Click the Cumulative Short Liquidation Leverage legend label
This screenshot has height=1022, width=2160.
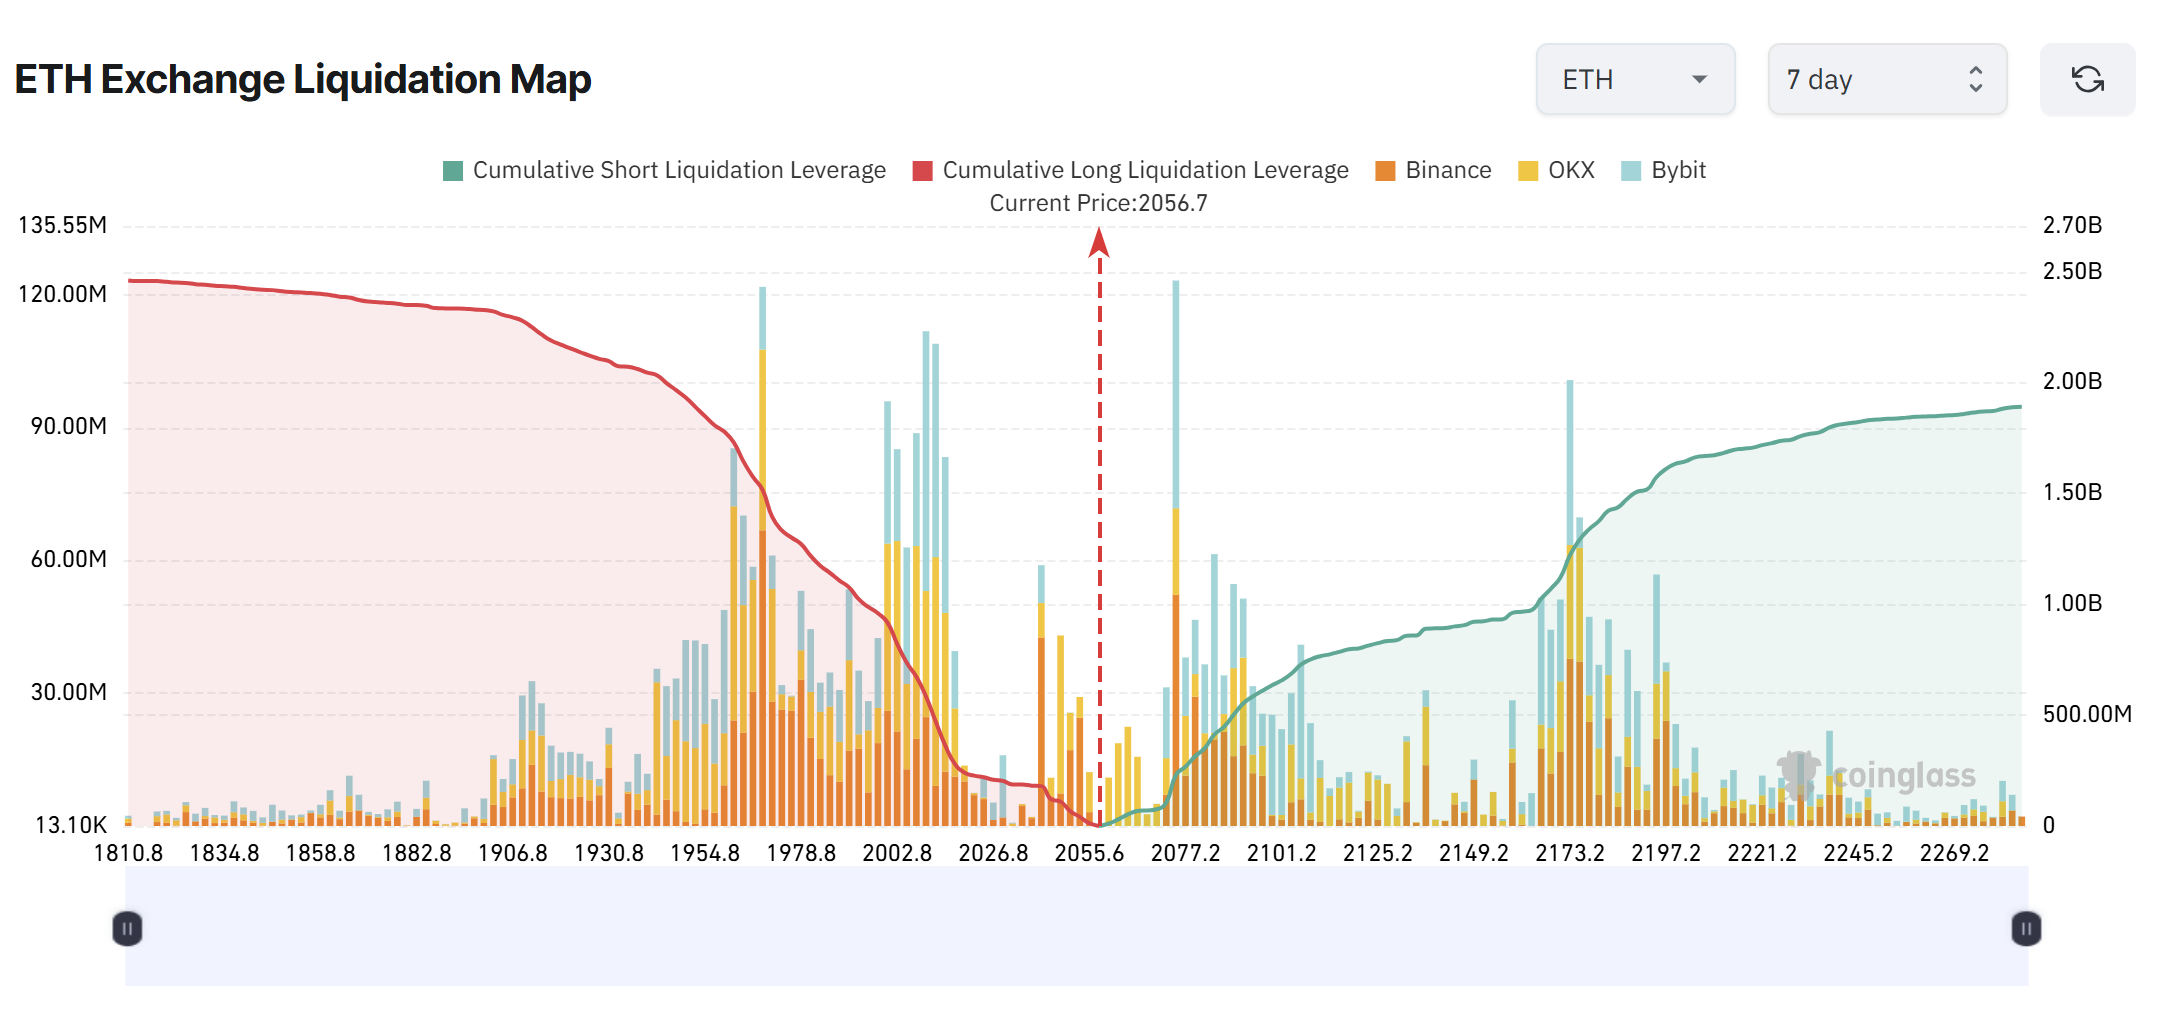coord(679,170)
